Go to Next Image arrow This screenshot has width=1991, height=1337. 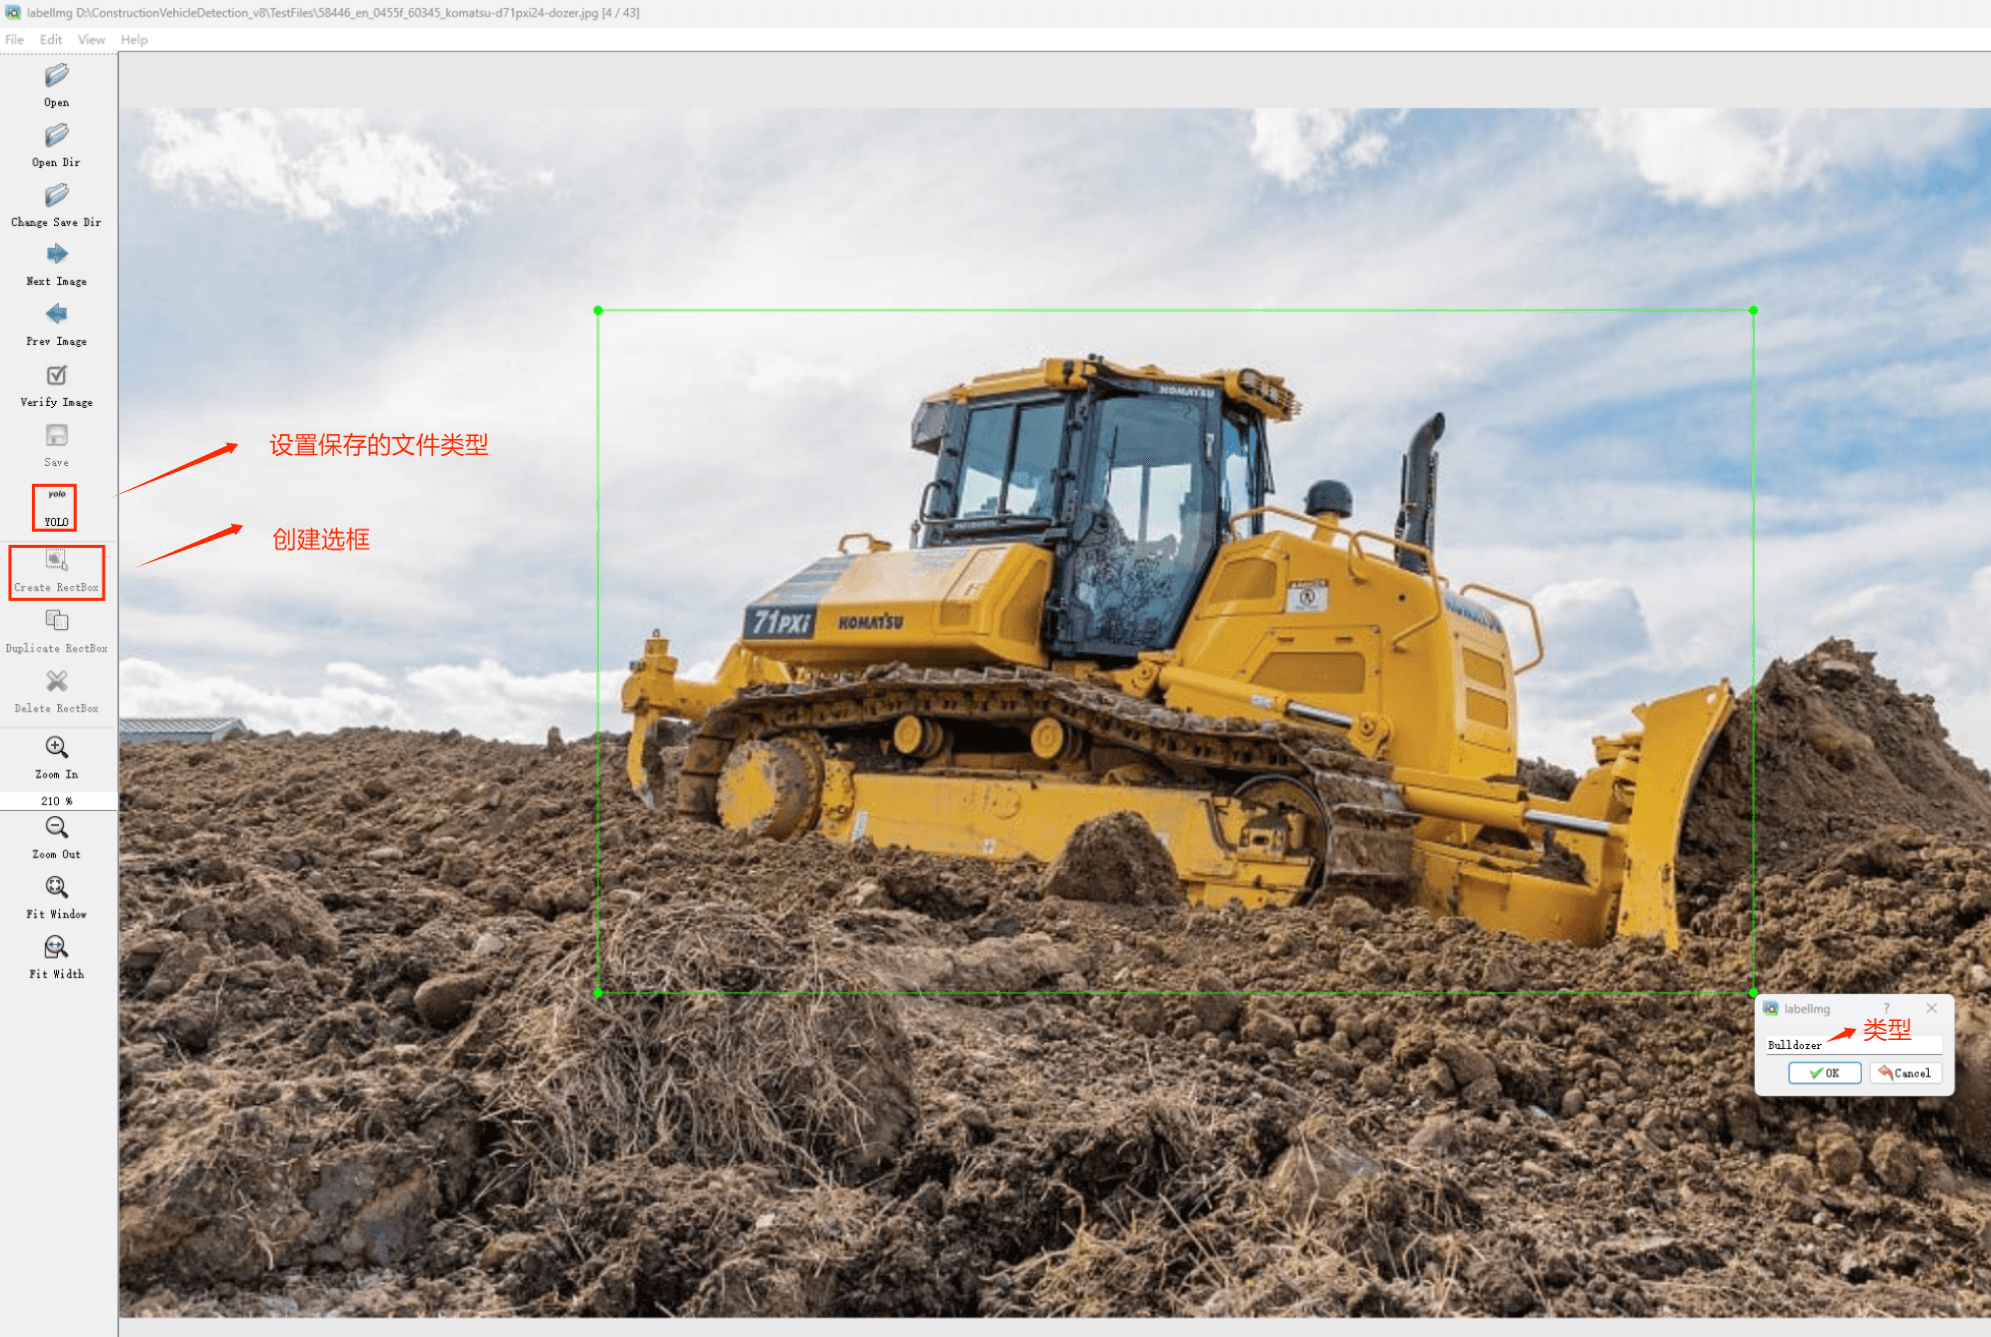click(56, 255)
